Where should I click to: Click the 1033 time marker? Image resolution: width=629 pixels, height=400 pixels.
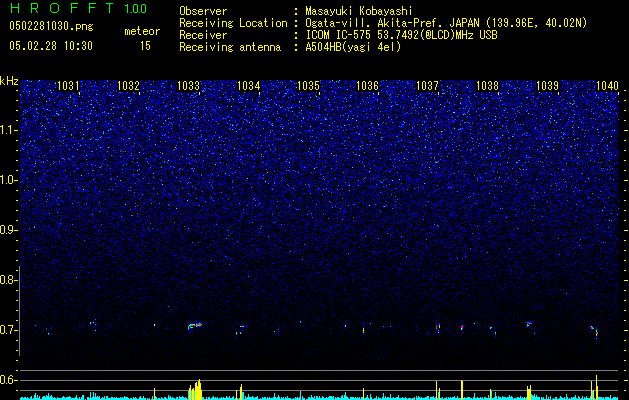pyautogui.click(x=188, y=86)
